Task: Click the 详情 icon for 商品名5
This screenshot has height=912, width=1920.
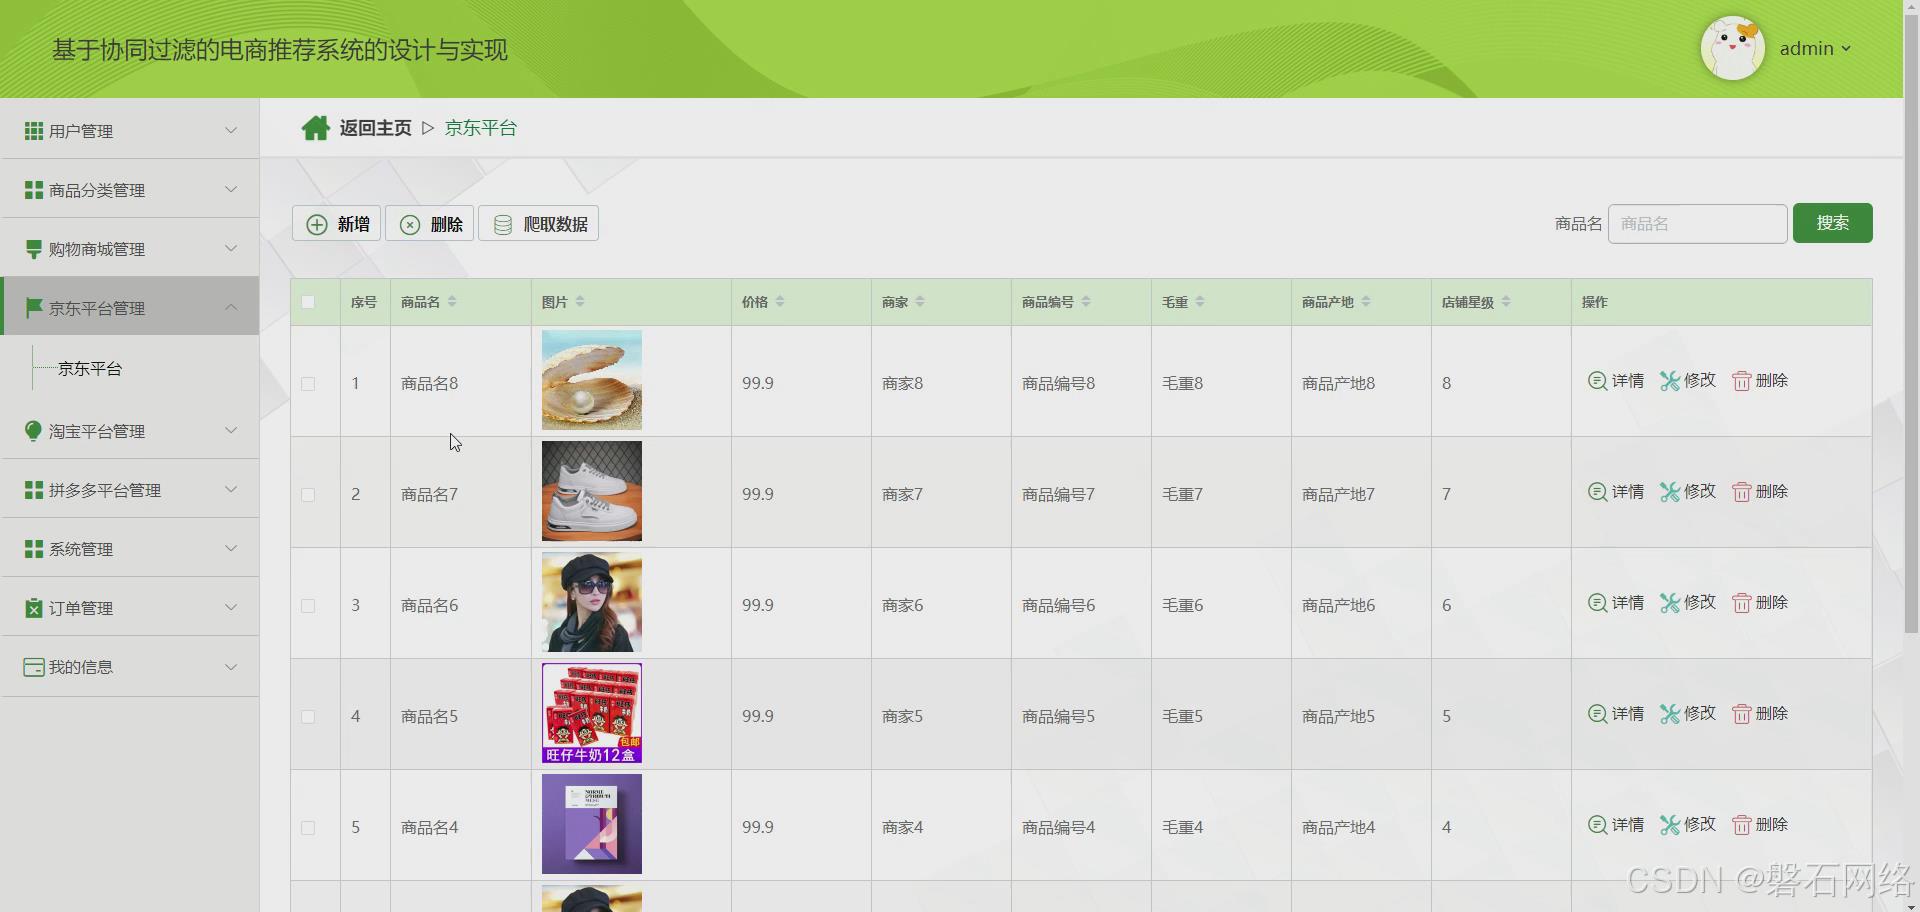Action: pyautogui.click(x=1597, y=714)
